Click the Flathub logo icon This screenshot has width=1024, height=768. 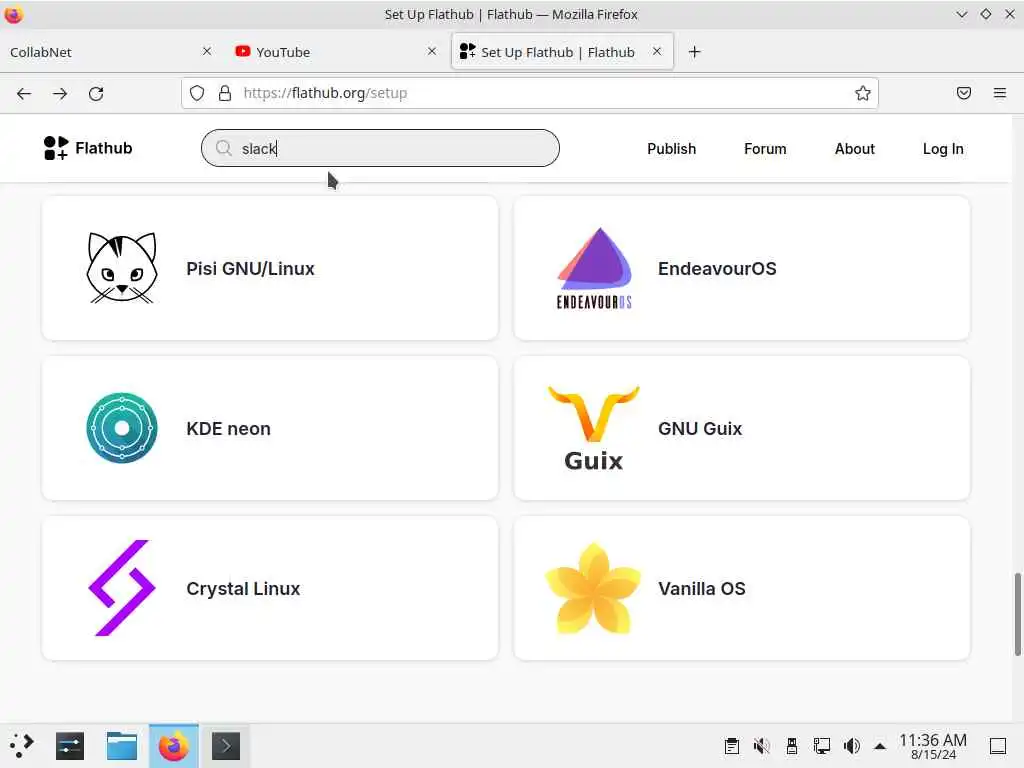(x=56, y=148)
